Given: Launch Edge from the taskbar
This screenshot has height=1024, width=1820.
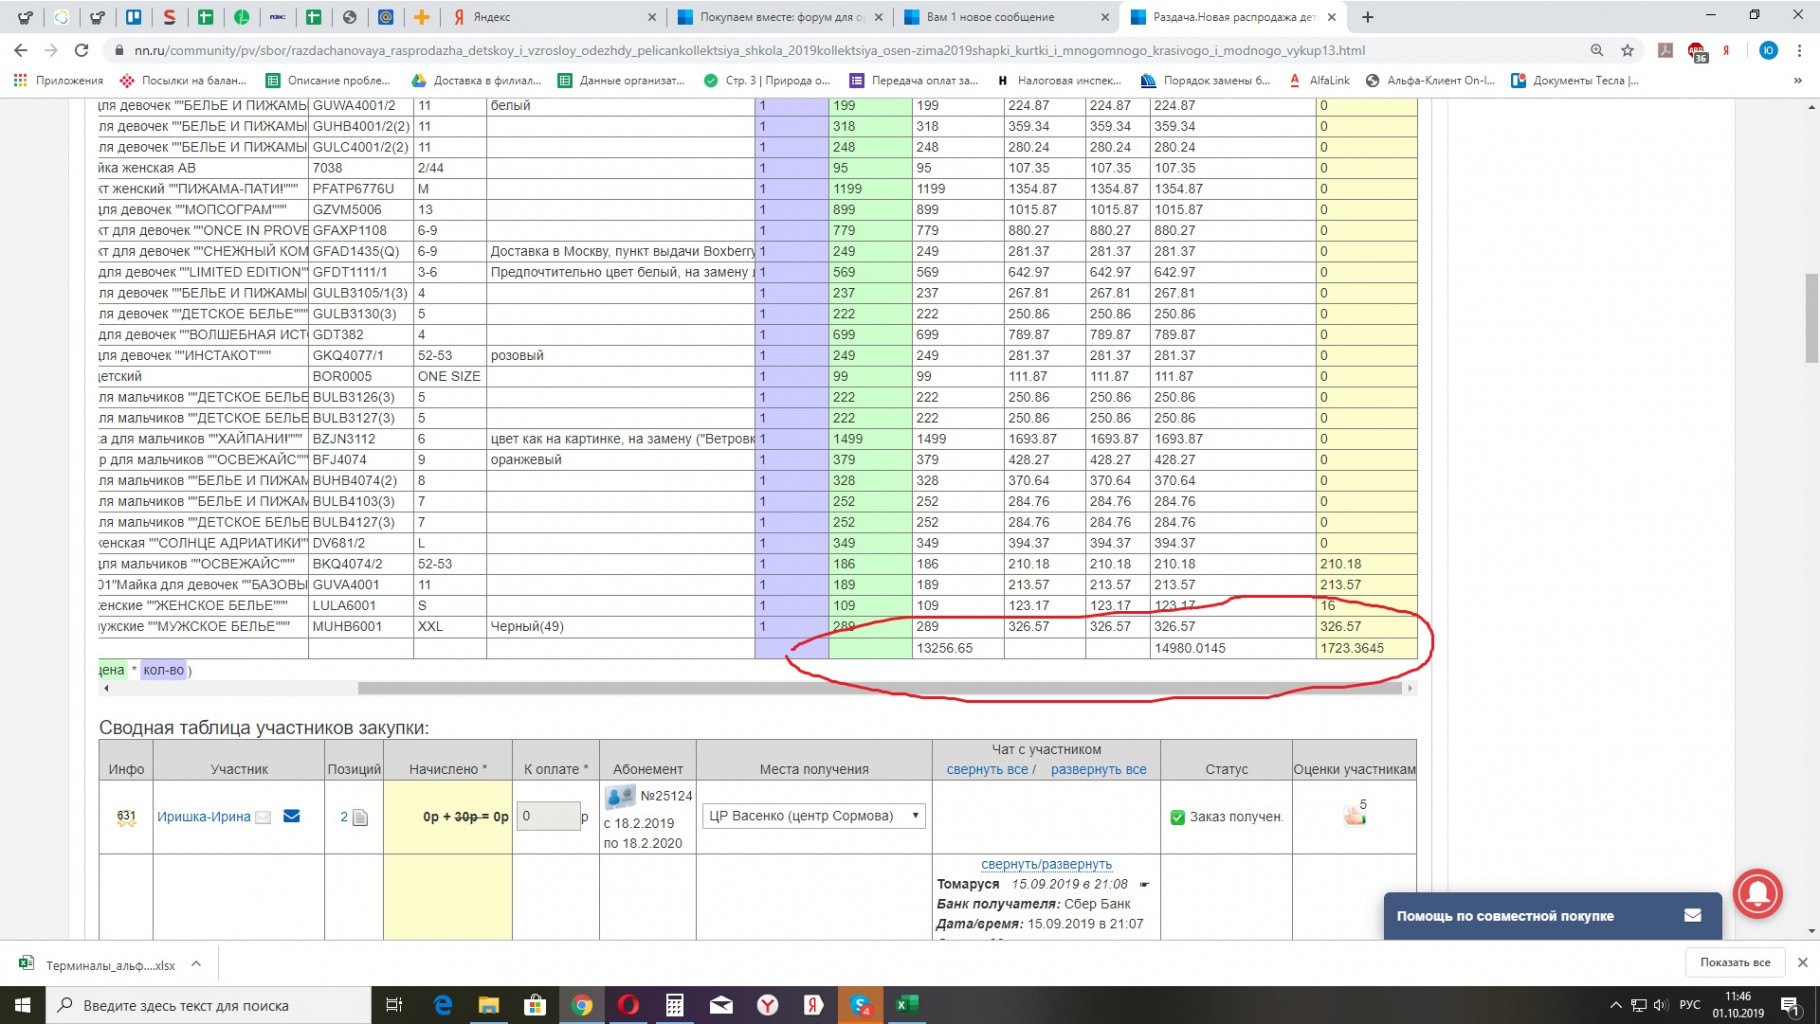Looking at the screenshot, I should [x=443, y=1005].
